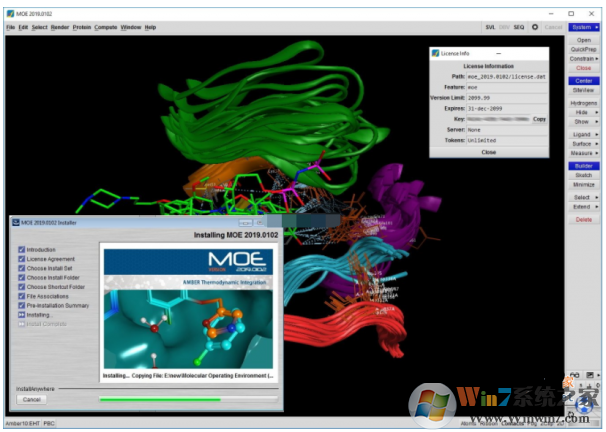
Task: Expand the Extend submenu
Action: click(584, 207)
